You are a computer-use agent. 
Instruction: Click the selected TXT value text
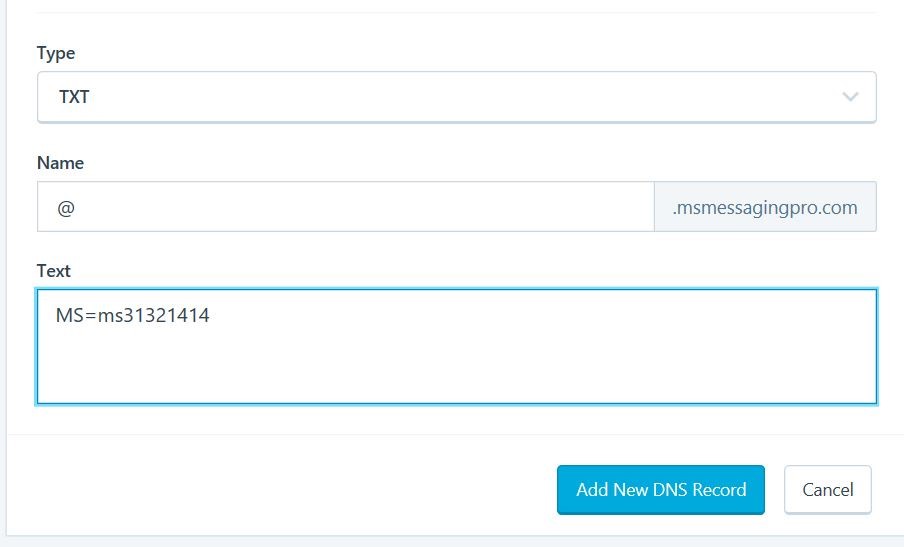pyautogui.click(x=75, y=97)
